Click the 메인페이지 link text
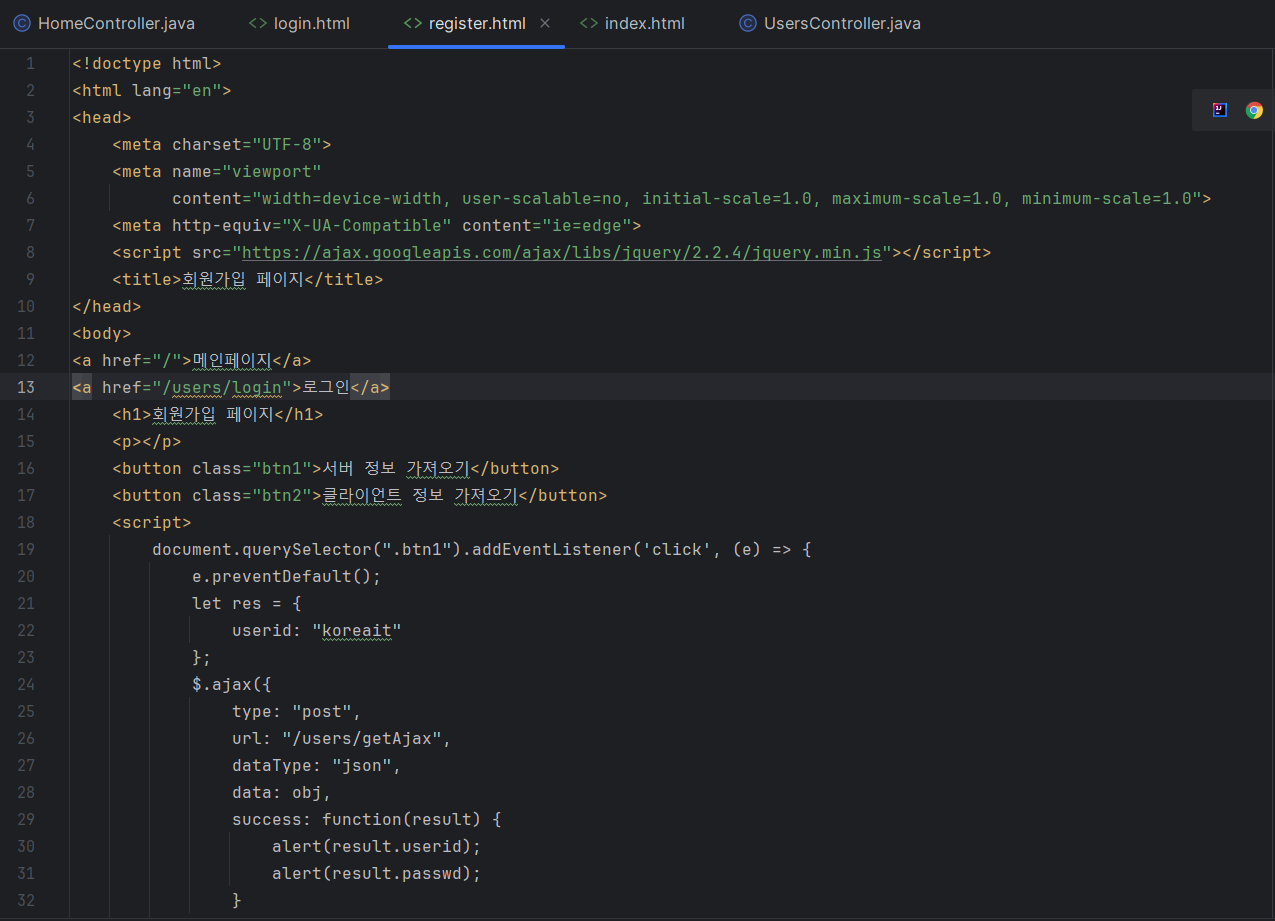The image size is (1275, 921). coord(232,361)
